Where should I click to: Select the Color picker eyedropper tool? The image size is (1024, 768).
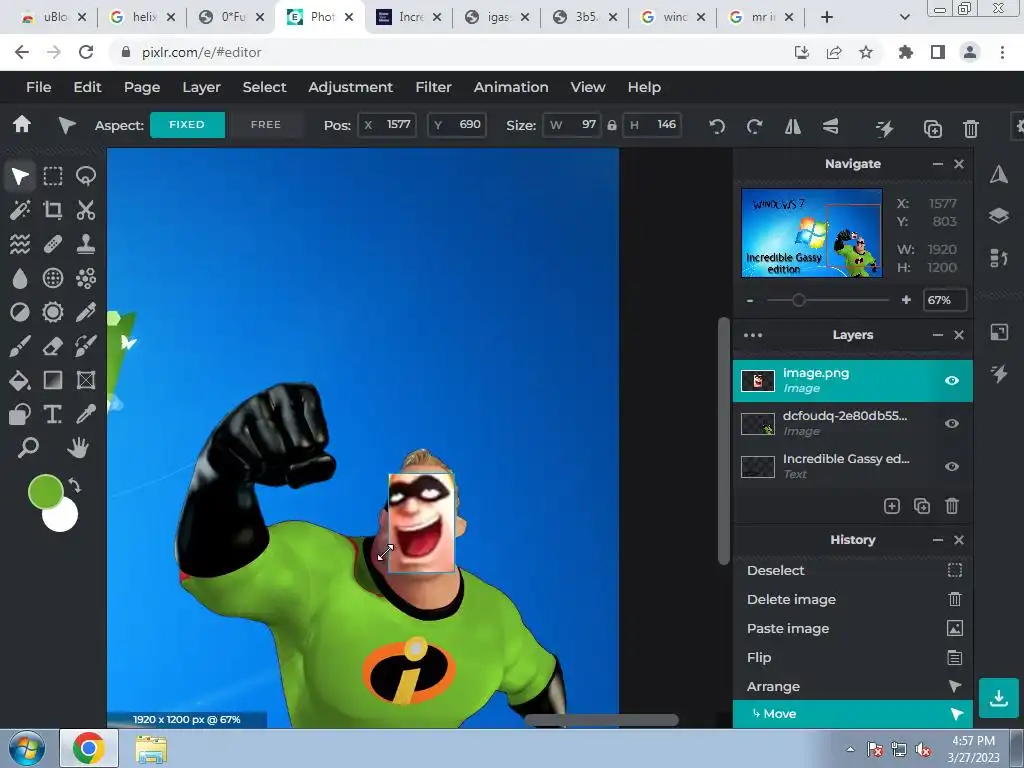[x=86, y=414]
